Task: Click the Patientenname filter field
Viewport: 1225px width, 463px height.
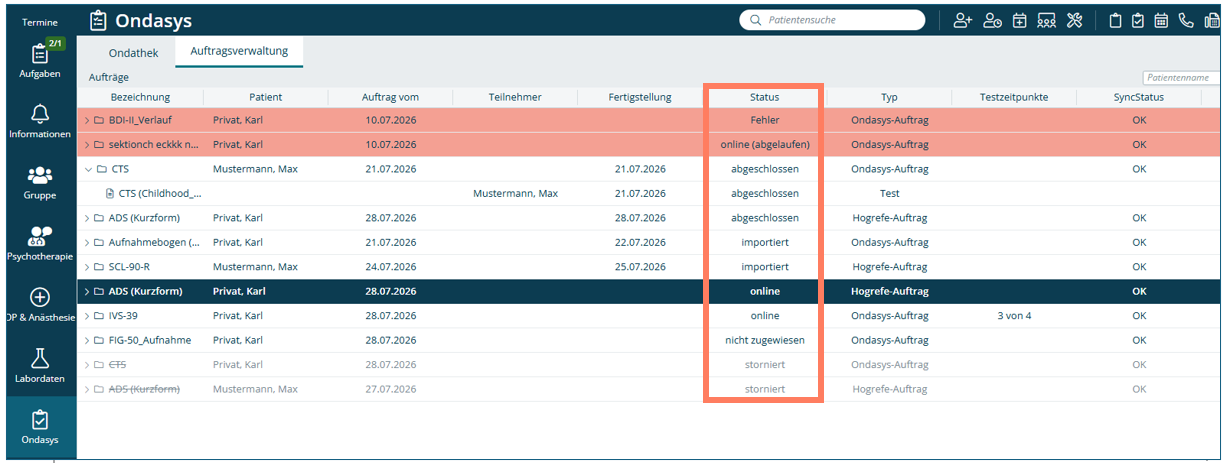Action: (1180, 77)
